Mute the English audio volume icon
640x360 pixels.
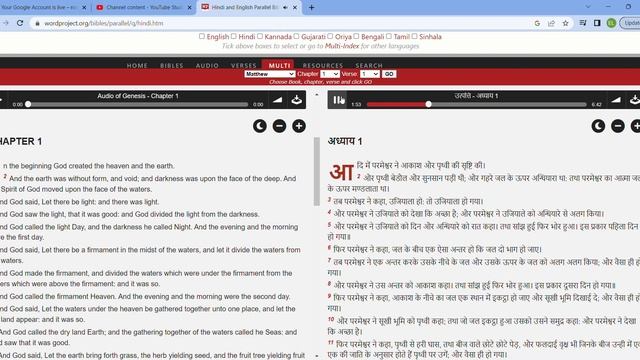coord(277,100)
